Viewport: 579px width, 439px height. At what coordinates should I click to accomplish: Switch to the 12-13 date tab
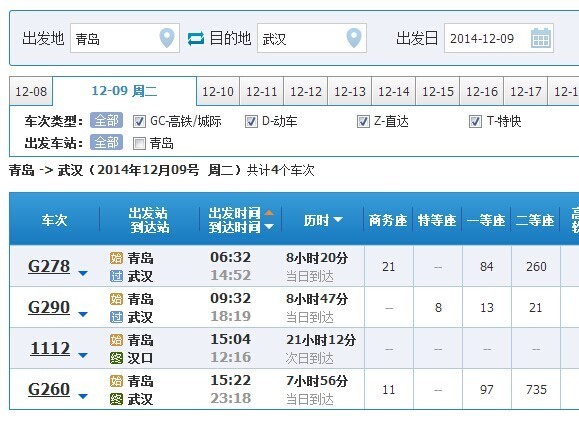(350, 91)
